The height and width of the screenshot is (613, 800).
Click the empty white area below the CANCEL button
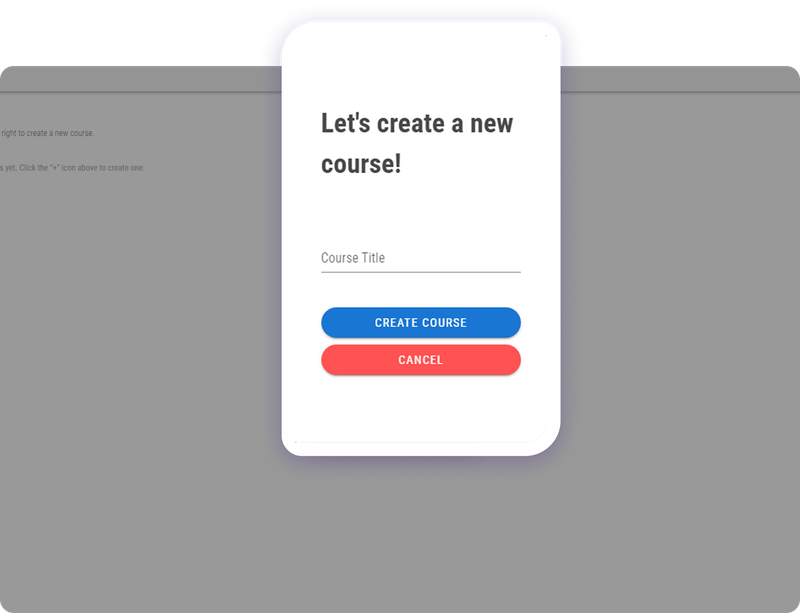click(420, 408)
